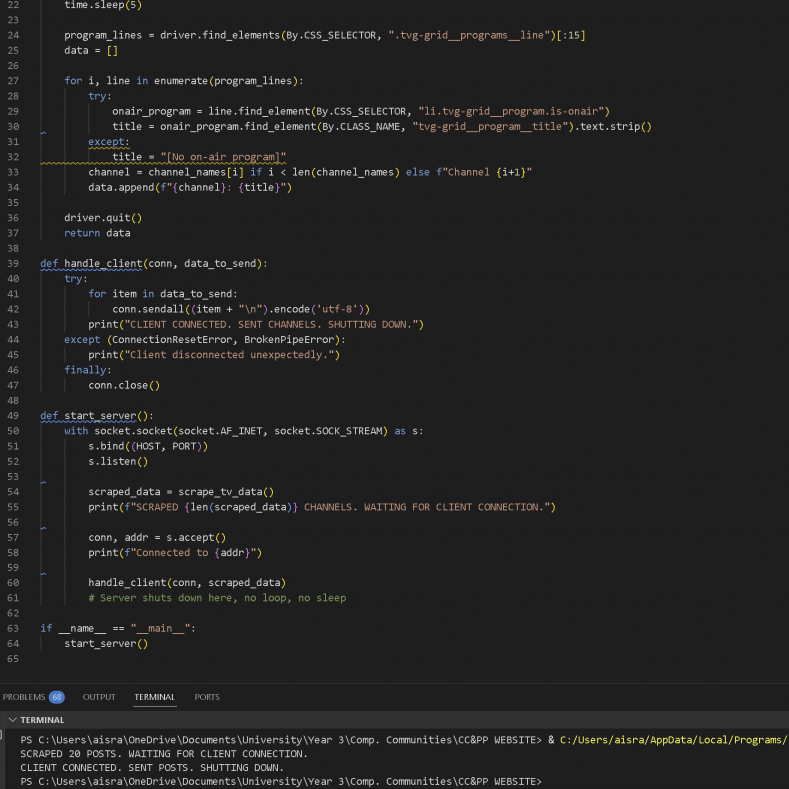The width and height of the screenshot is (789, 789).
Task: Collapse the TERMINAL section chevron
Action: (13, 720)
